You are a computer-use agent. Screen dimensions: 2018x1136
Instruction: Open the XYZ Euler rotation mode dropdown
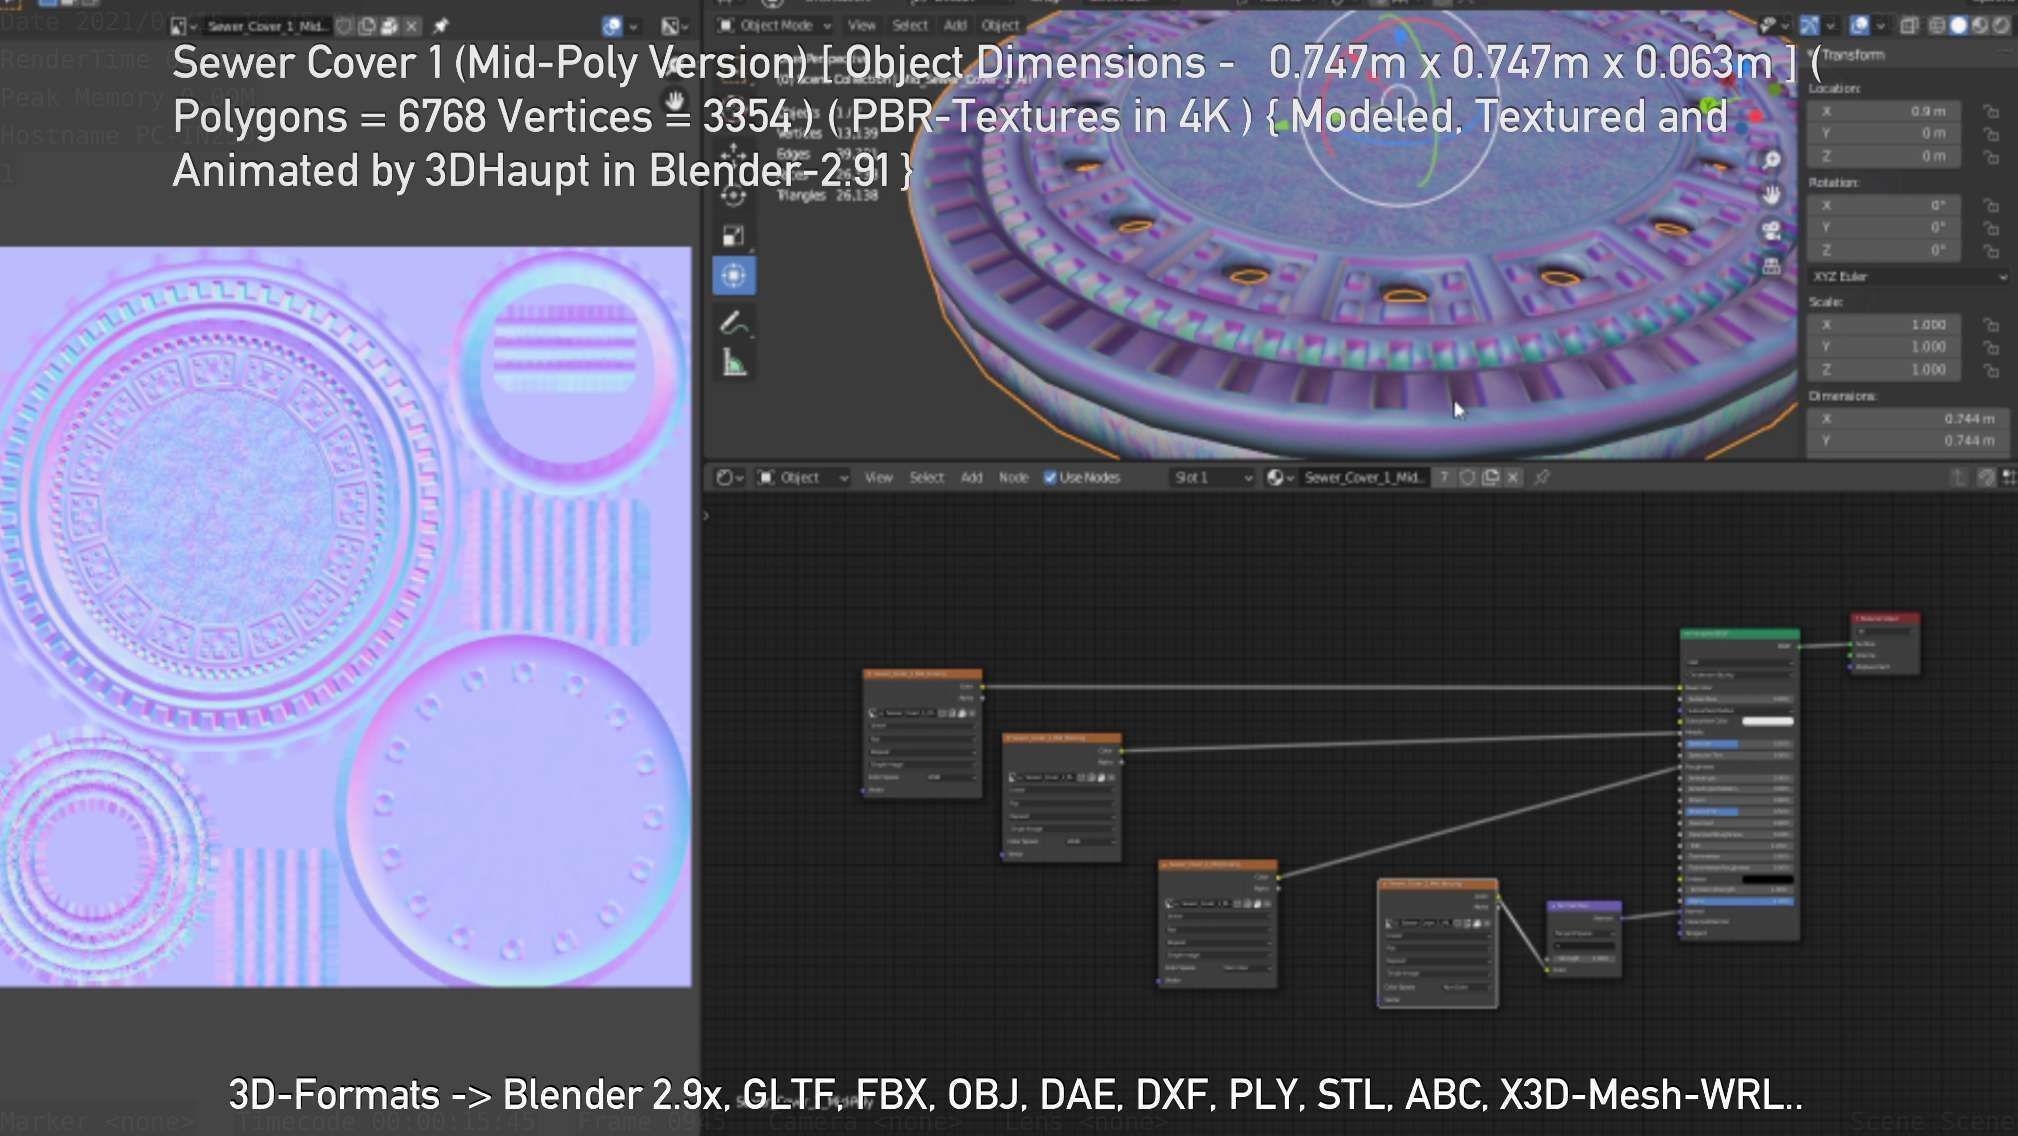click(x=1909, y=277)
